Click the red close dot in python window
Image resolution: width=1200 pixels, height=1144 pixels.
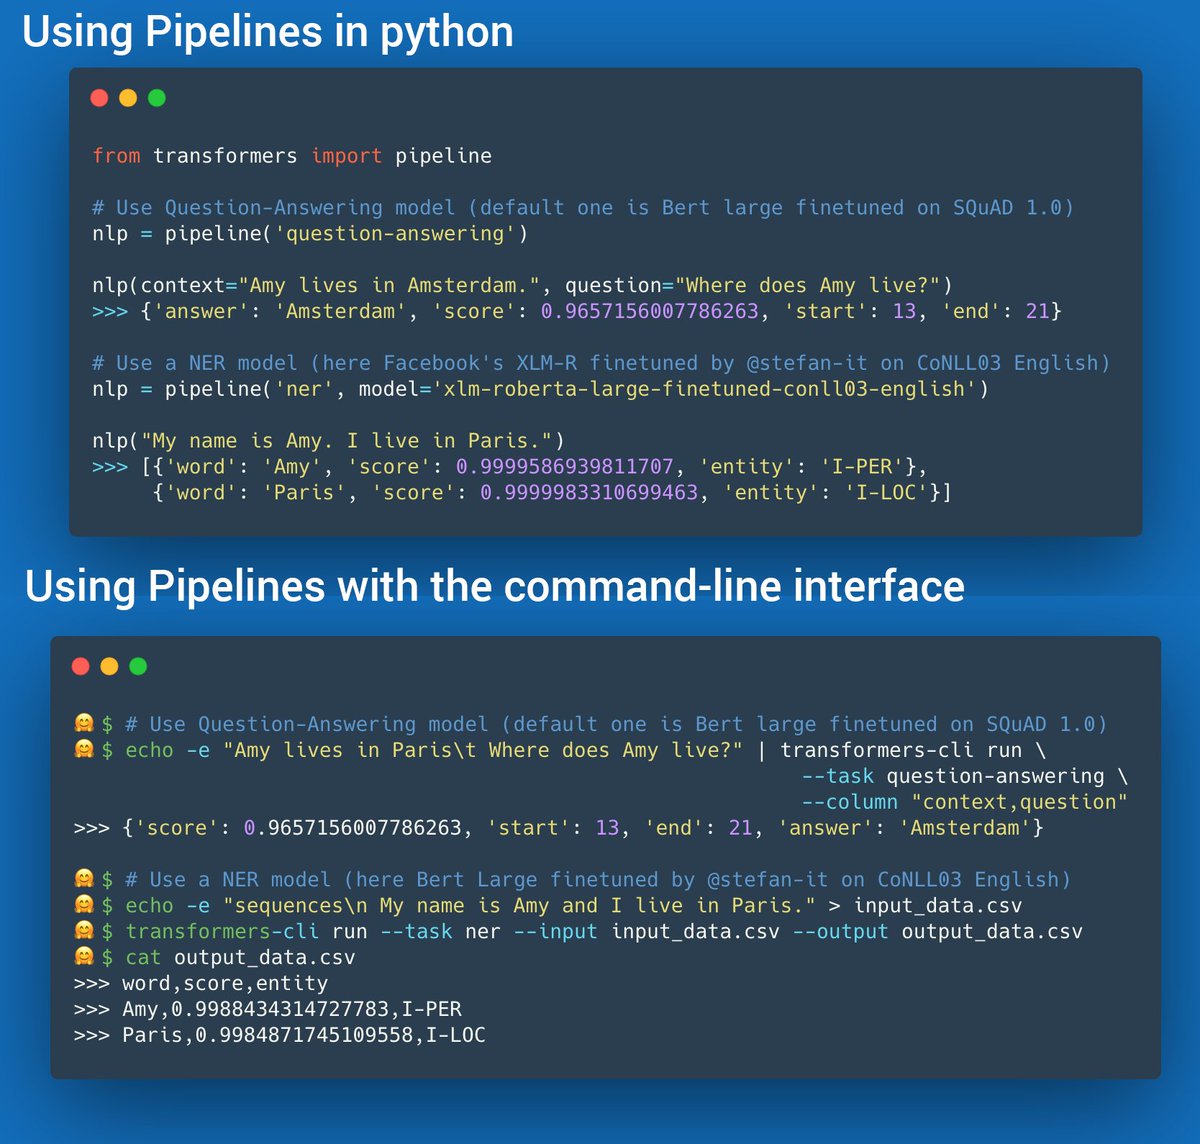point(99,98)
